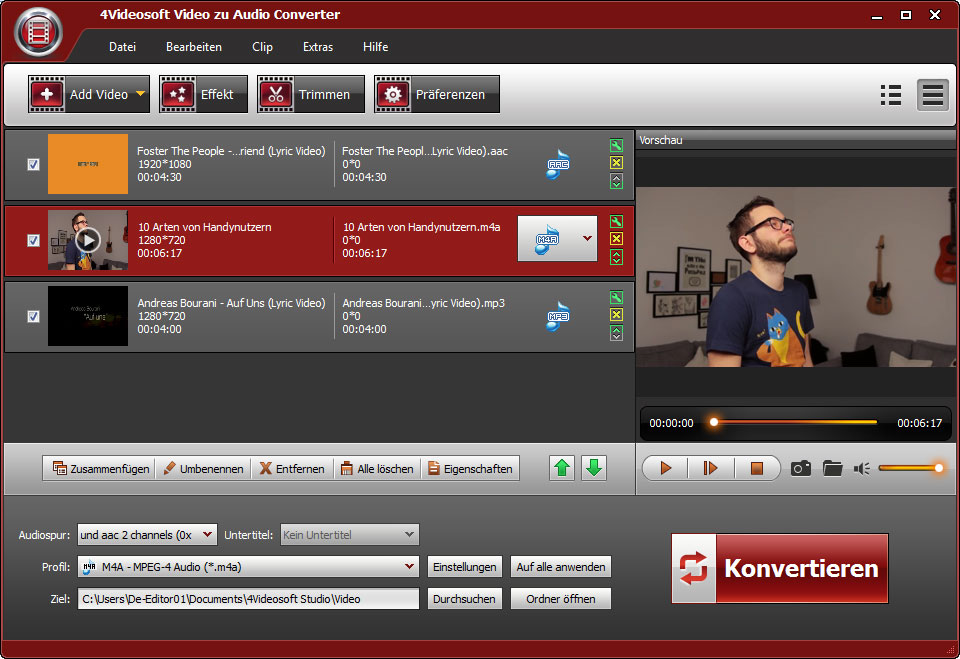Move selected item up with green arrow
The image size is (960, 659).
(x=562, y=469)
